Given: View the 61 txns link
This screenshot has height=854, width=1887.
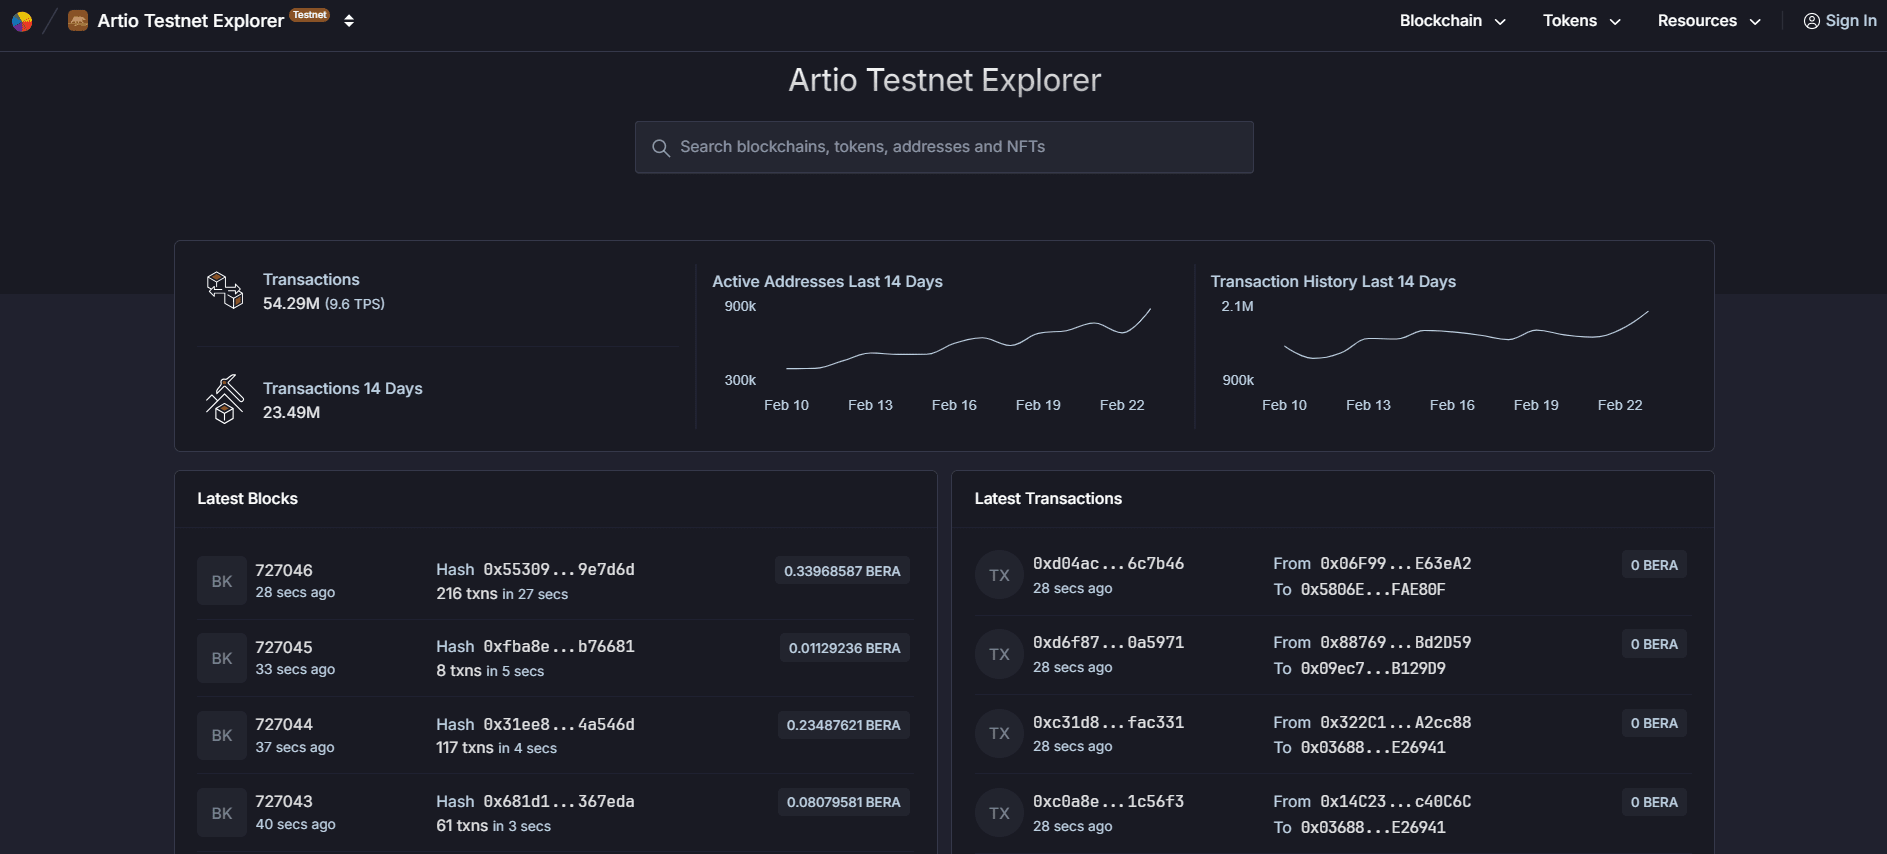Looking at the screenshot, I should [x=462, y=825].
